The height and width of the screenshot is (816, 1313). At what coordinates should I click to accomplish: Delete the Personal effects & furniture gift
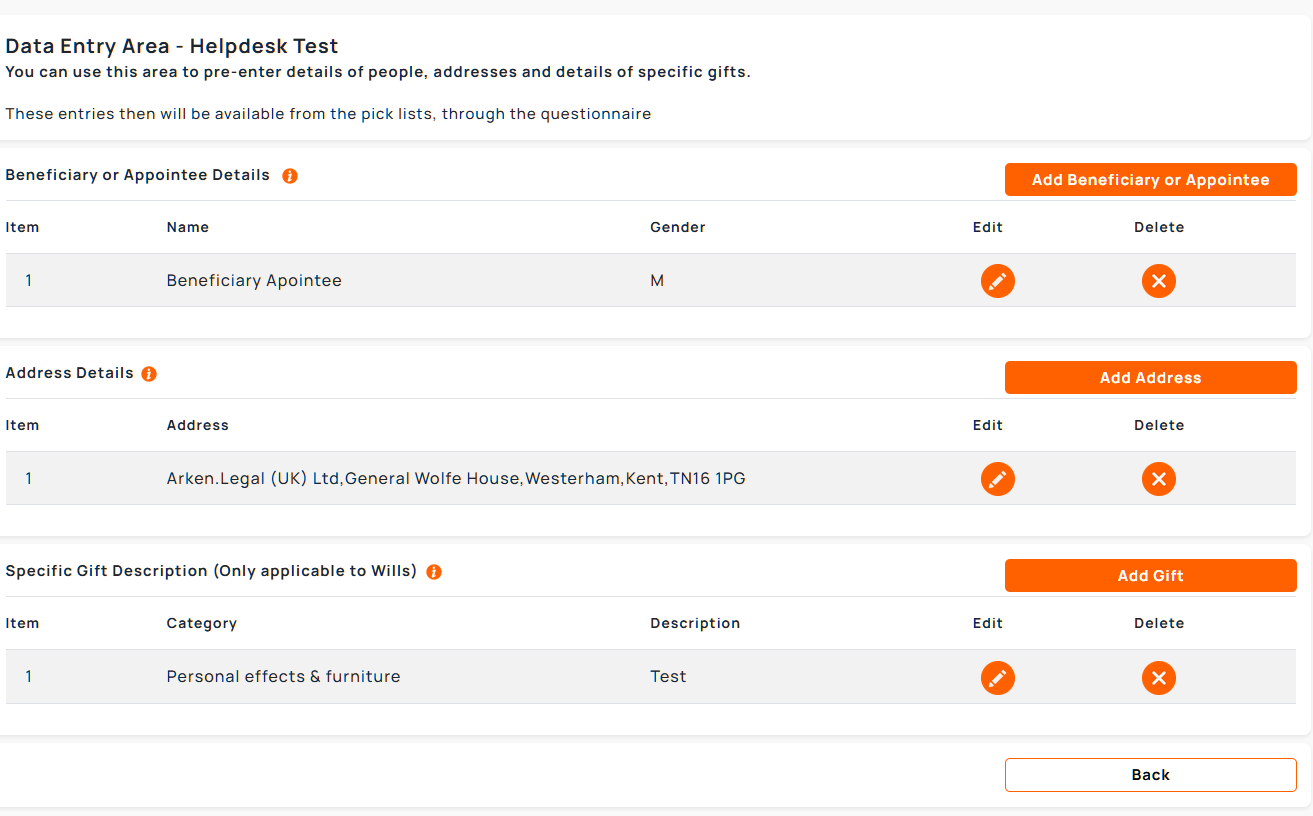point(1158,677)
